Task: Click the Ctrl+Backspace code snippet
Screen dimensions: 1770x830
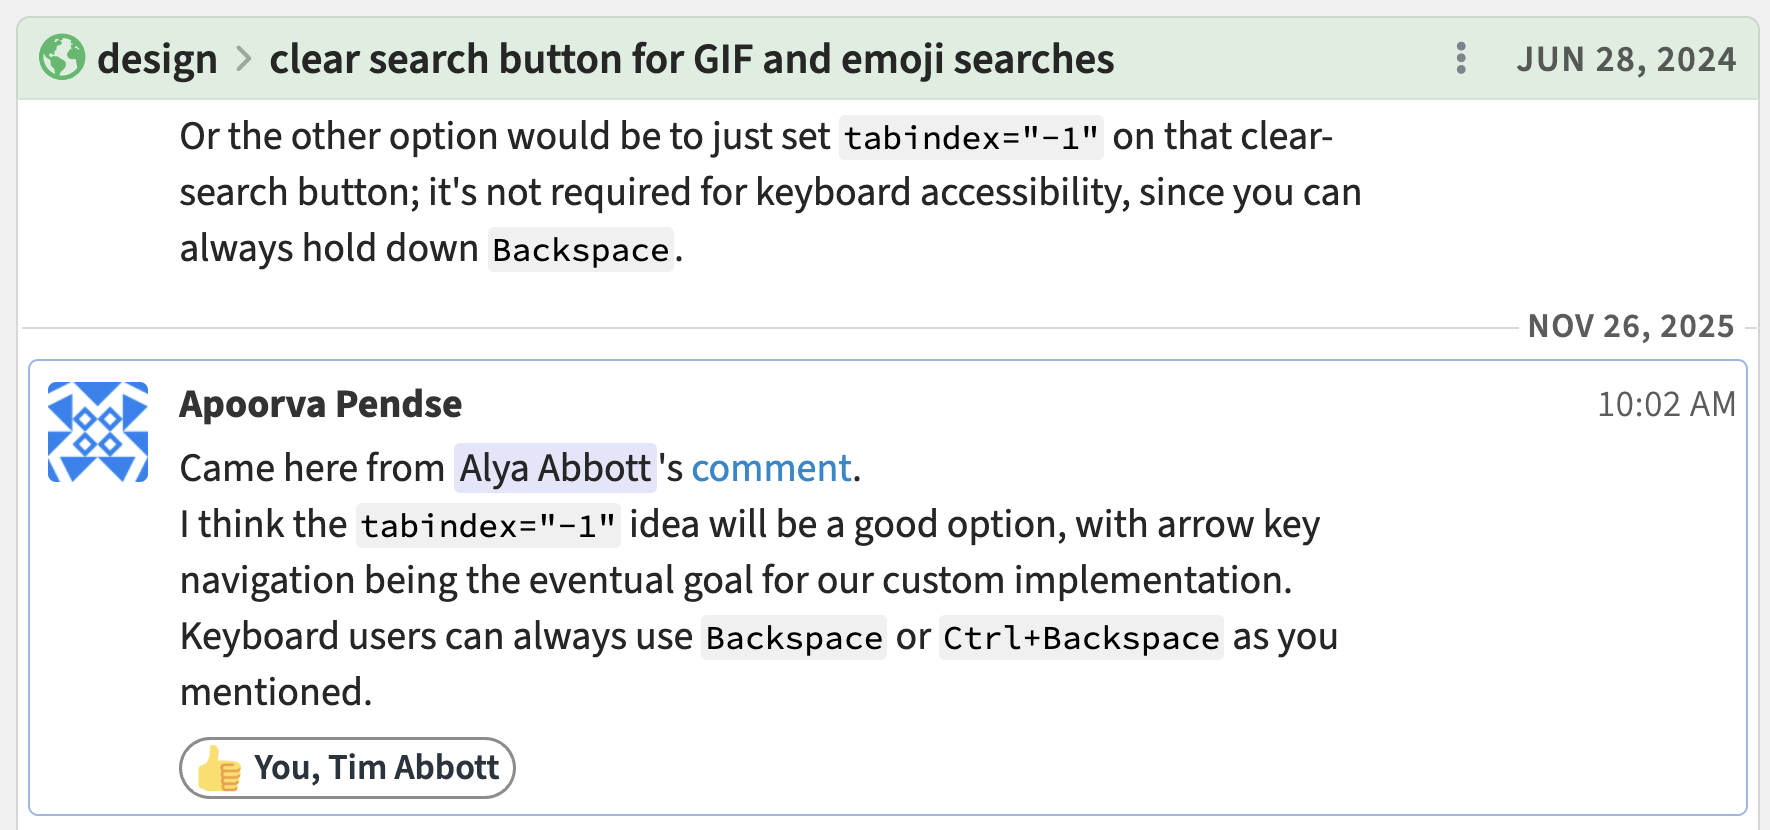Action: tap(1080, 637)
